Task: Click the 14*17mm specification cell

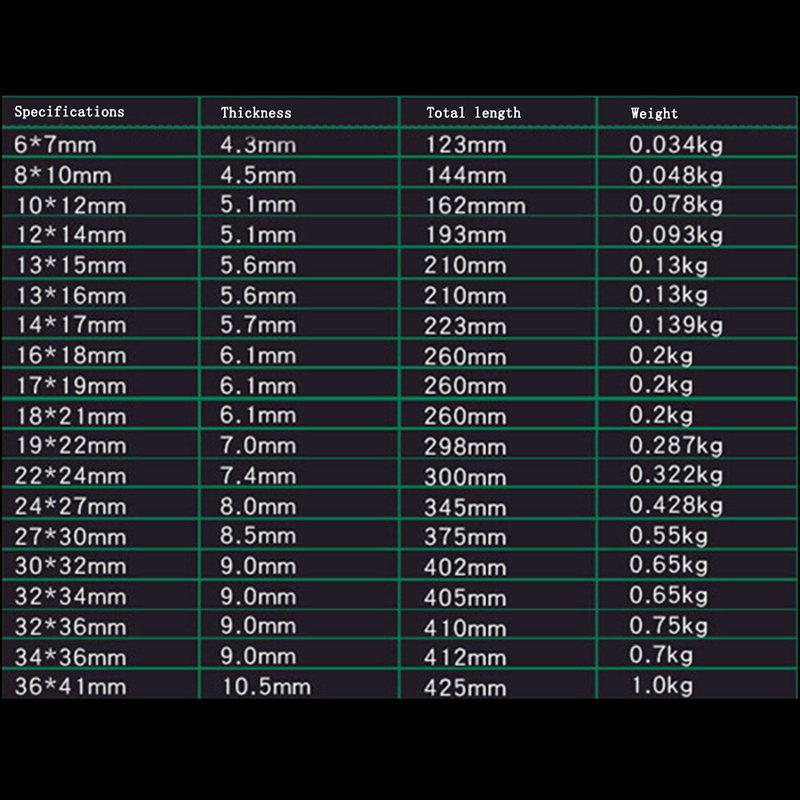Action: [x=70, y=325]
